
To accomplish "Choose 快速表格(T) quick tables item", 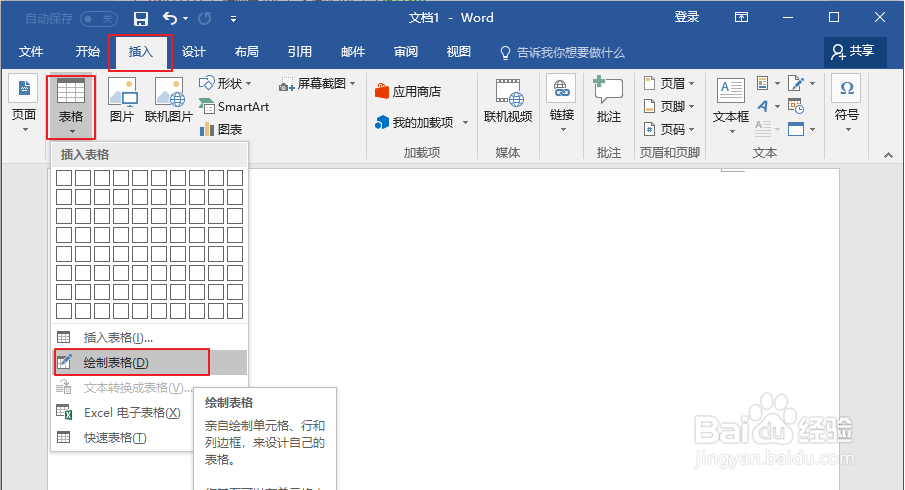I will point(124,437).
